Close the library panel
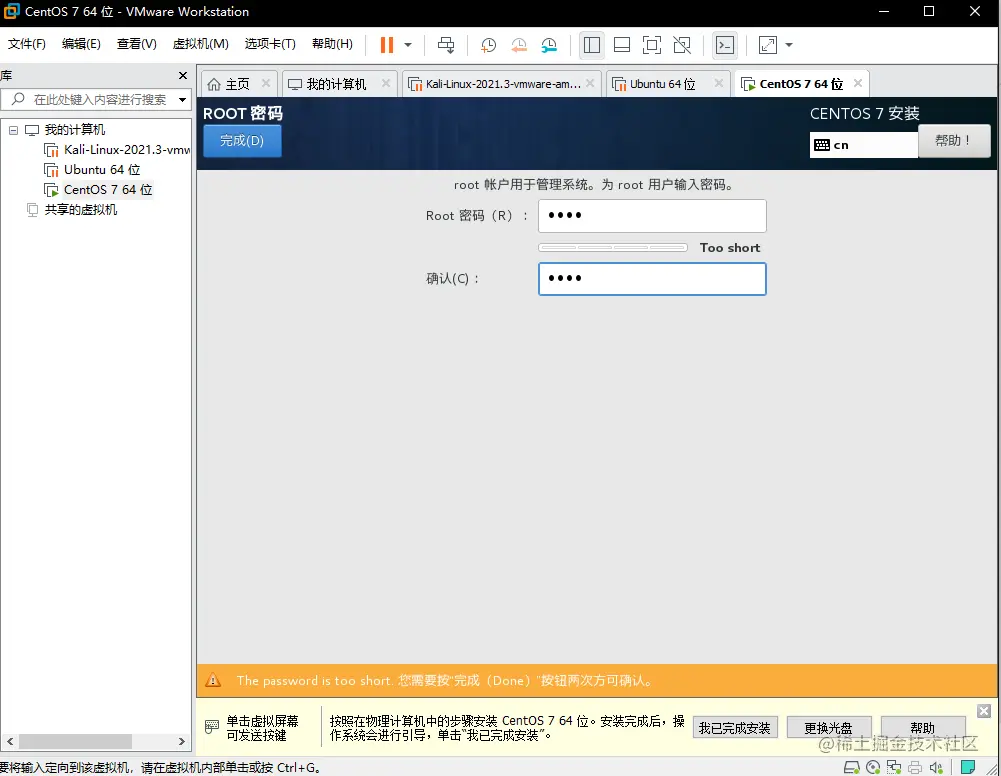 [183, 75]
